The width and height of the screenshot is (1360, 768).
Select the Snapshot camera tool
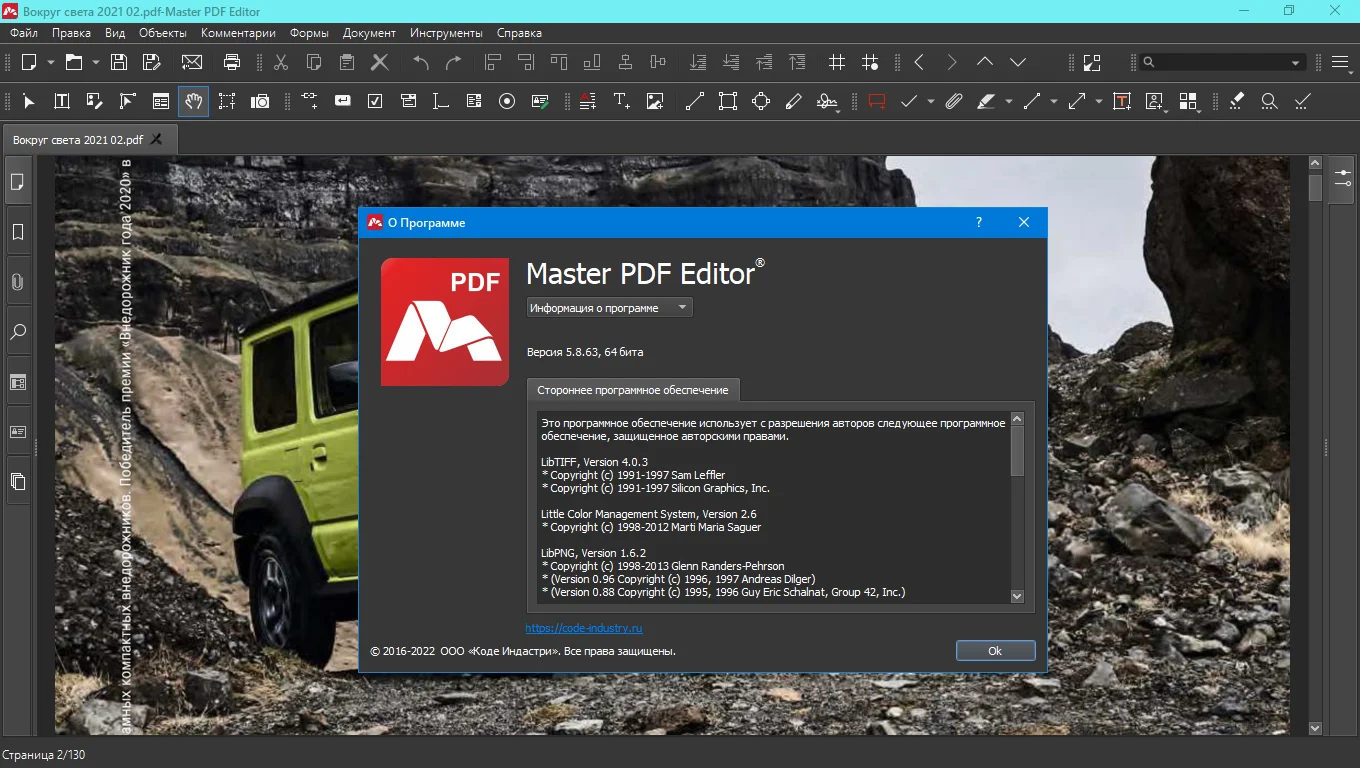pyautogui.click(x=260, y=101)
